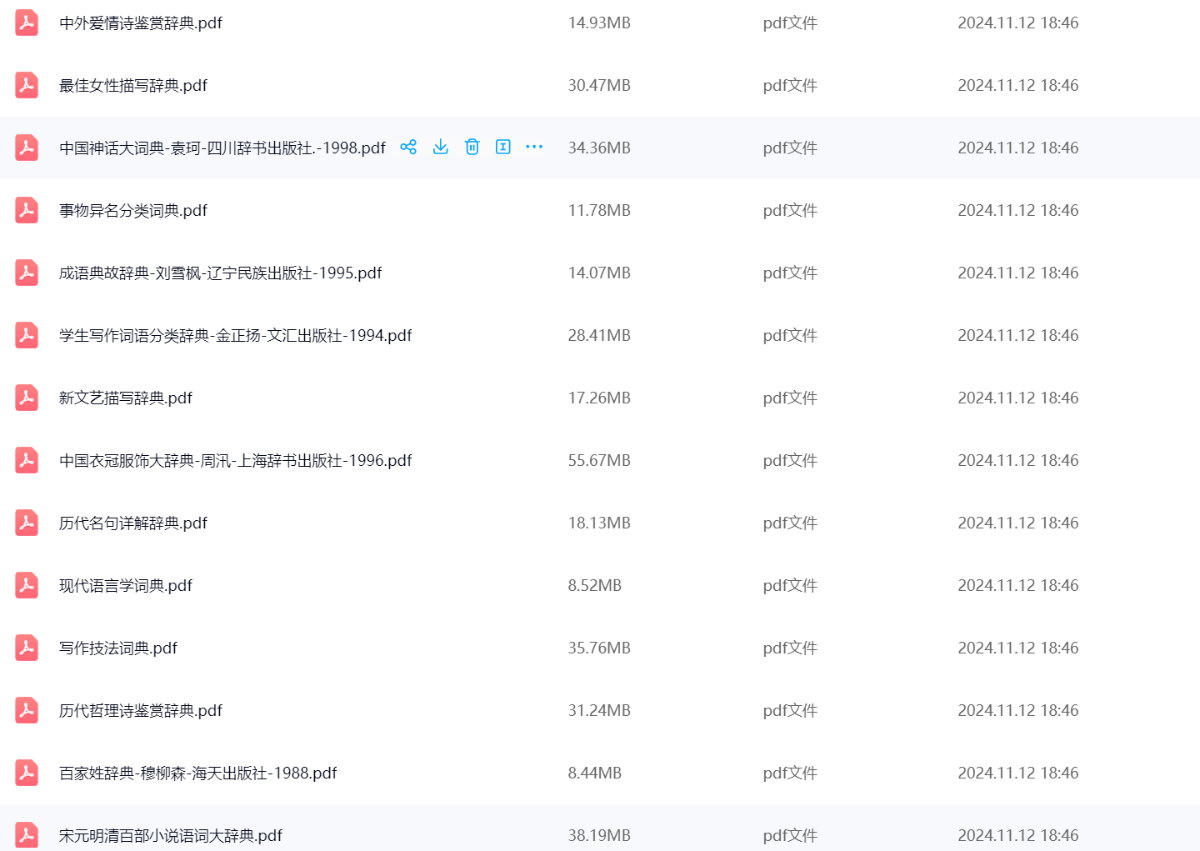1200x851 pixels.
Task: Open file 中外爱情诗鉴赏辞典.pdf
Action: (140, 23)
